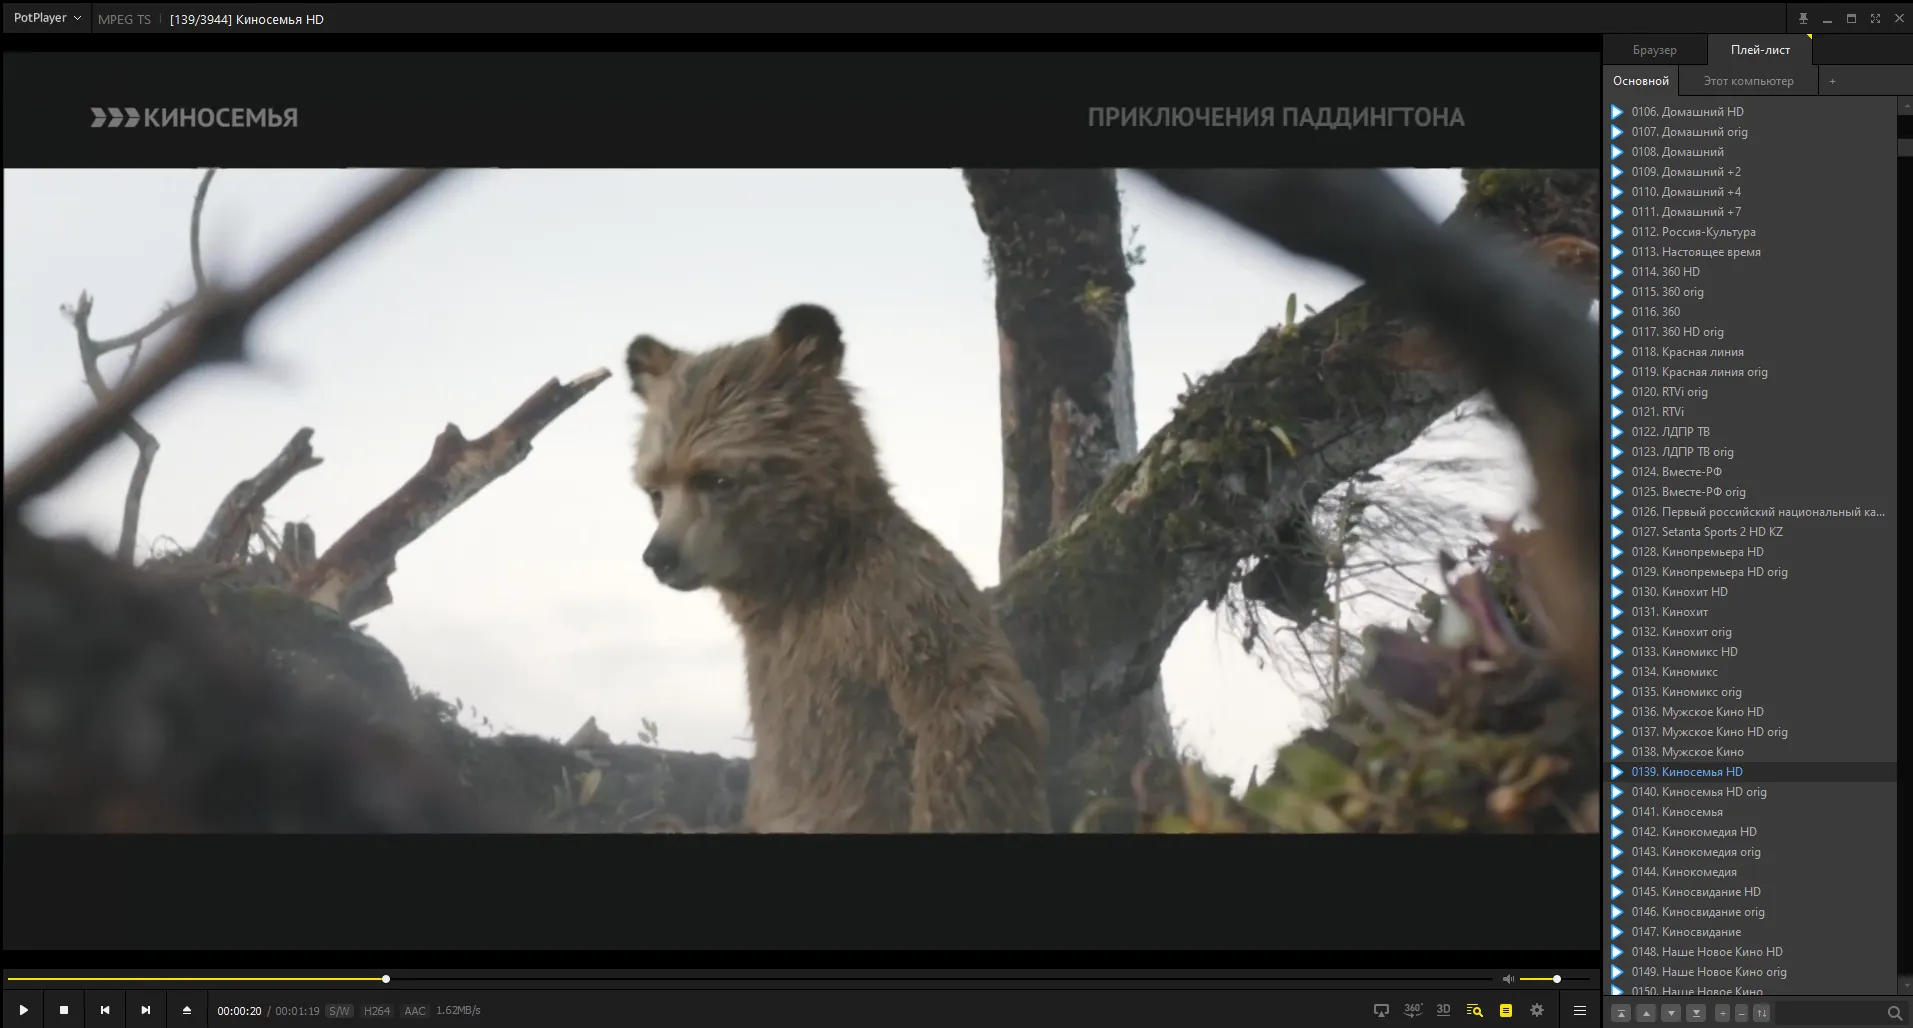This screenshot has width=1913, height=1028.
Task: Open the PotPlayer dropdown menu
Action: point(47,18)
